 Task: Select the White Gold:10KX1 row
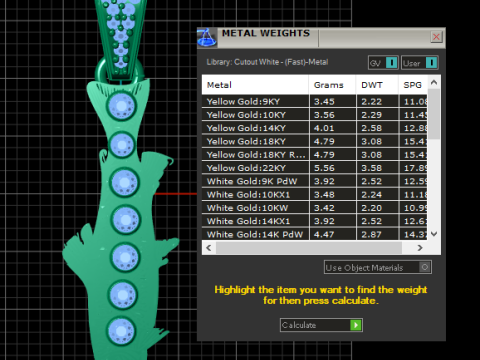pyautogui.click(x=314, y=195)
